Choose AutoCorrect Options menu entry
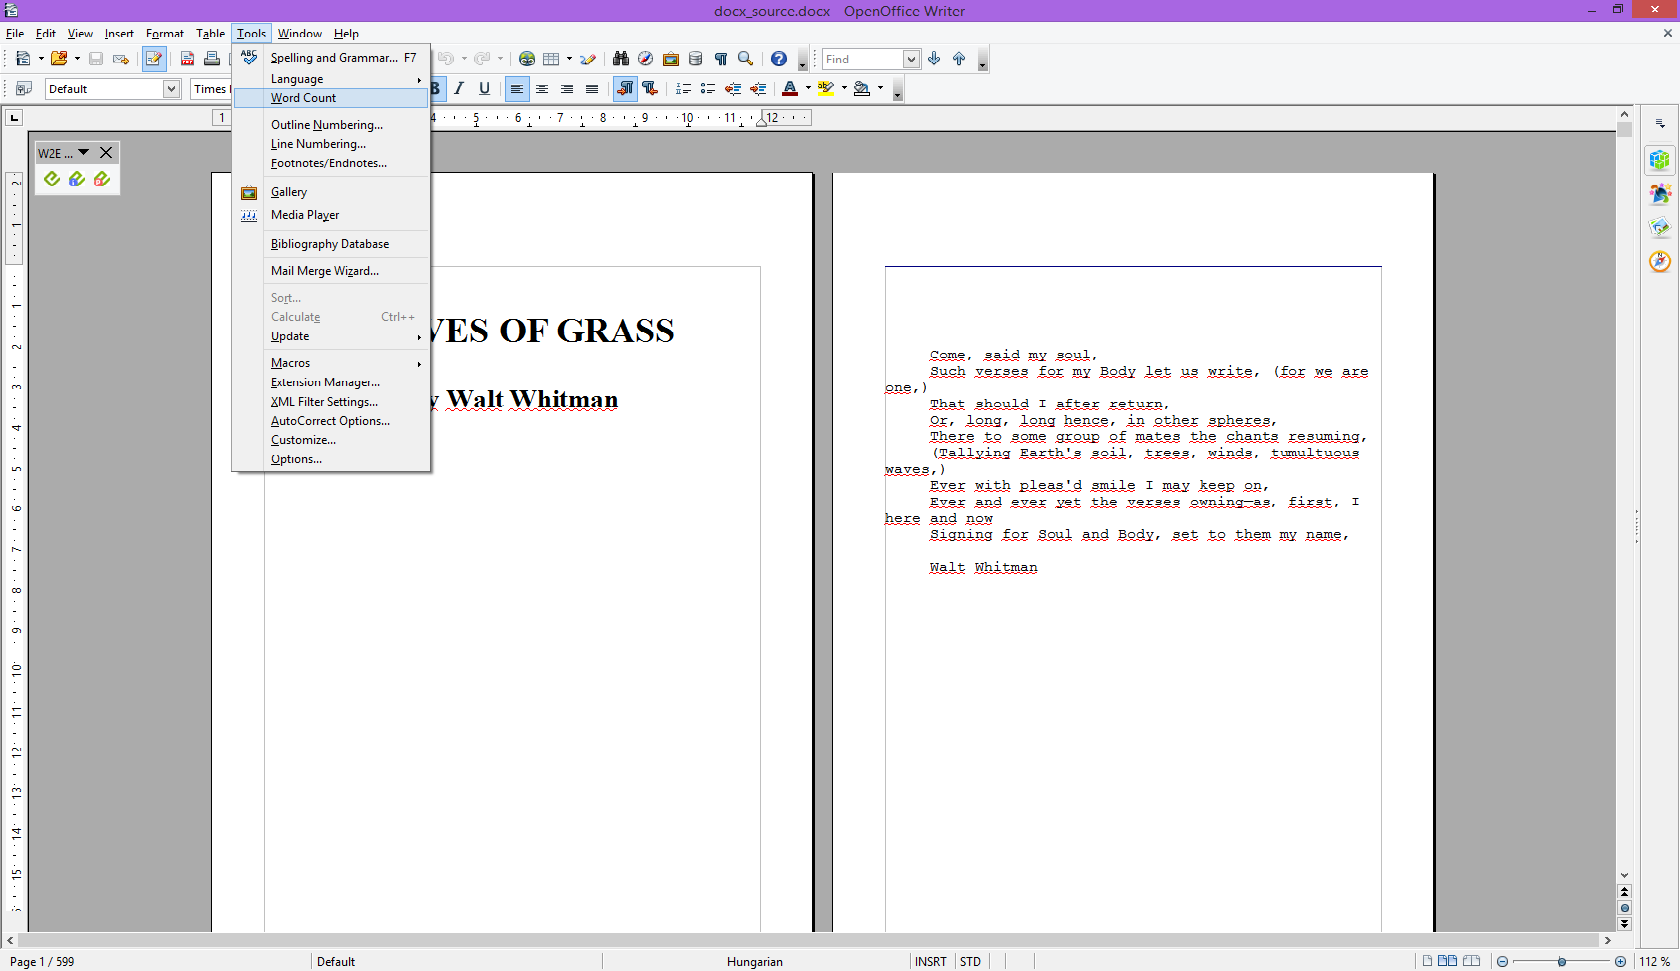The width and height of the screenshot is (1680, 971). pos(331,421)
